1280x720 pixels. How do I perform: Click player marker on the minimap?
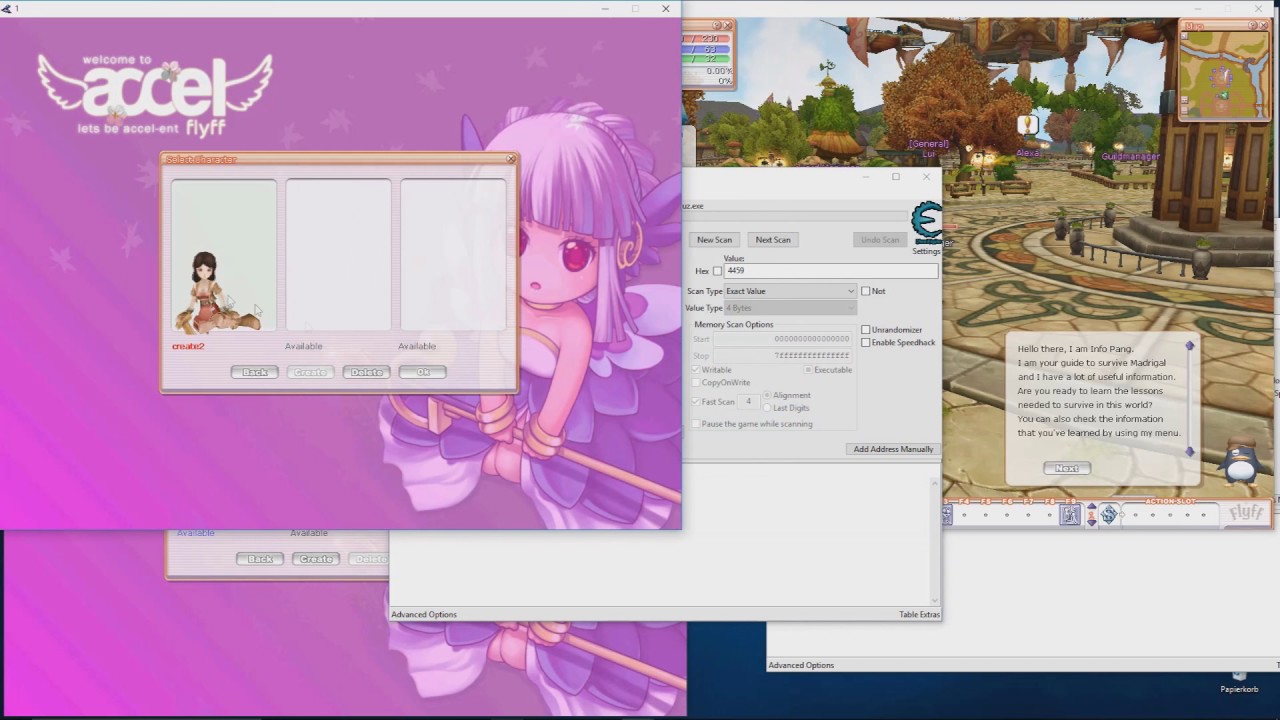1223,94
